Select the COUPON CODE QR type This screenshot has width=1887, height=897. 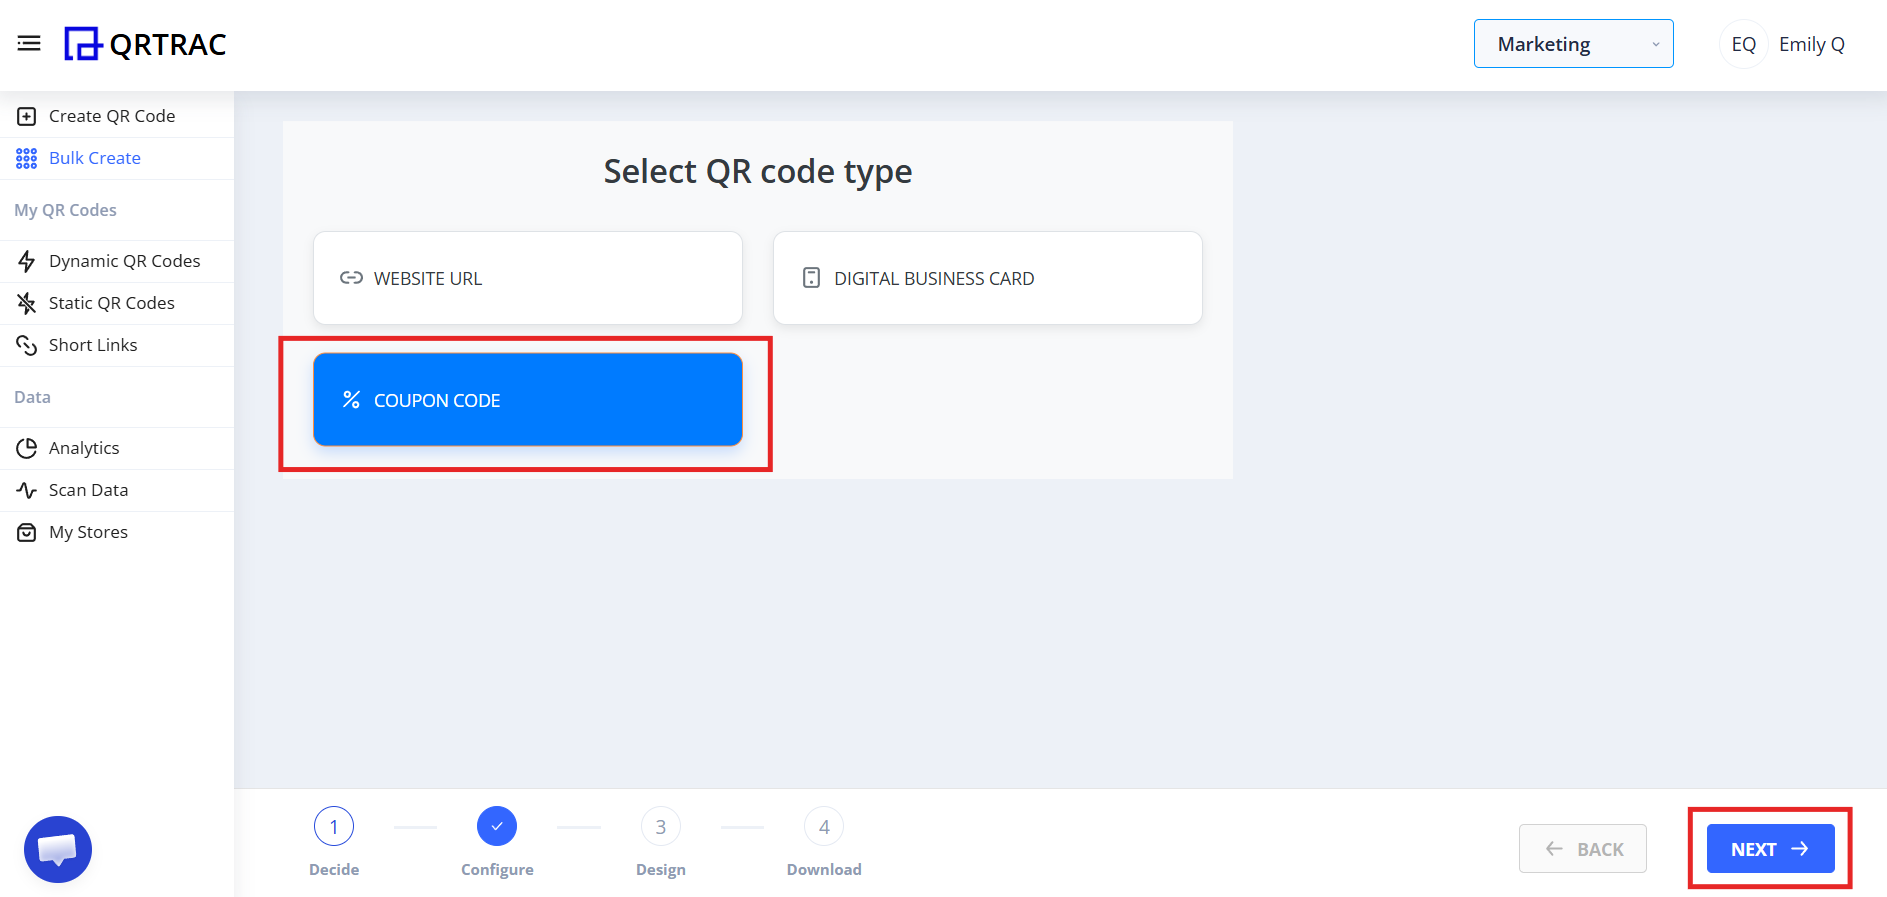tap(527, 399)
